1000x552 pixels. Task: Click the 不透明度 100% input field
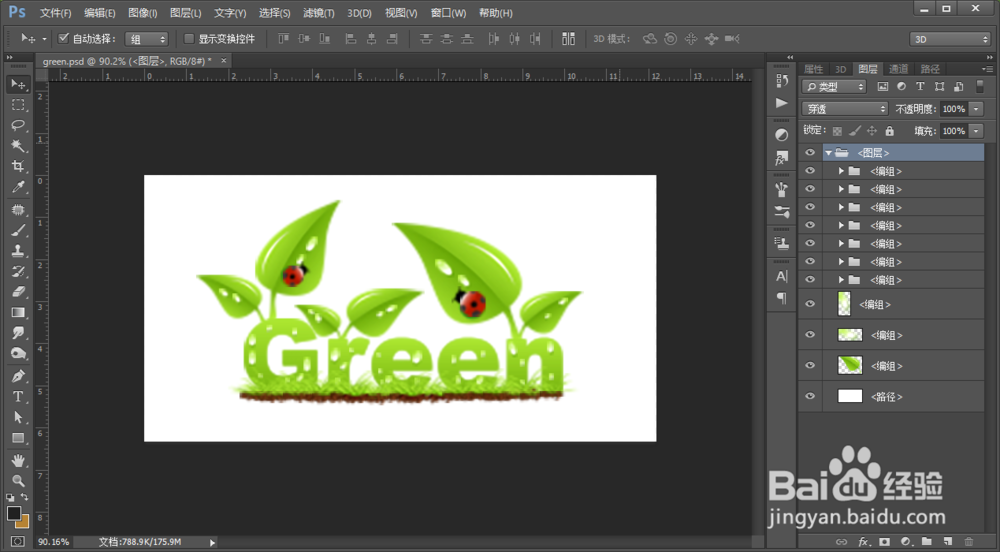(x=953, y=109)
